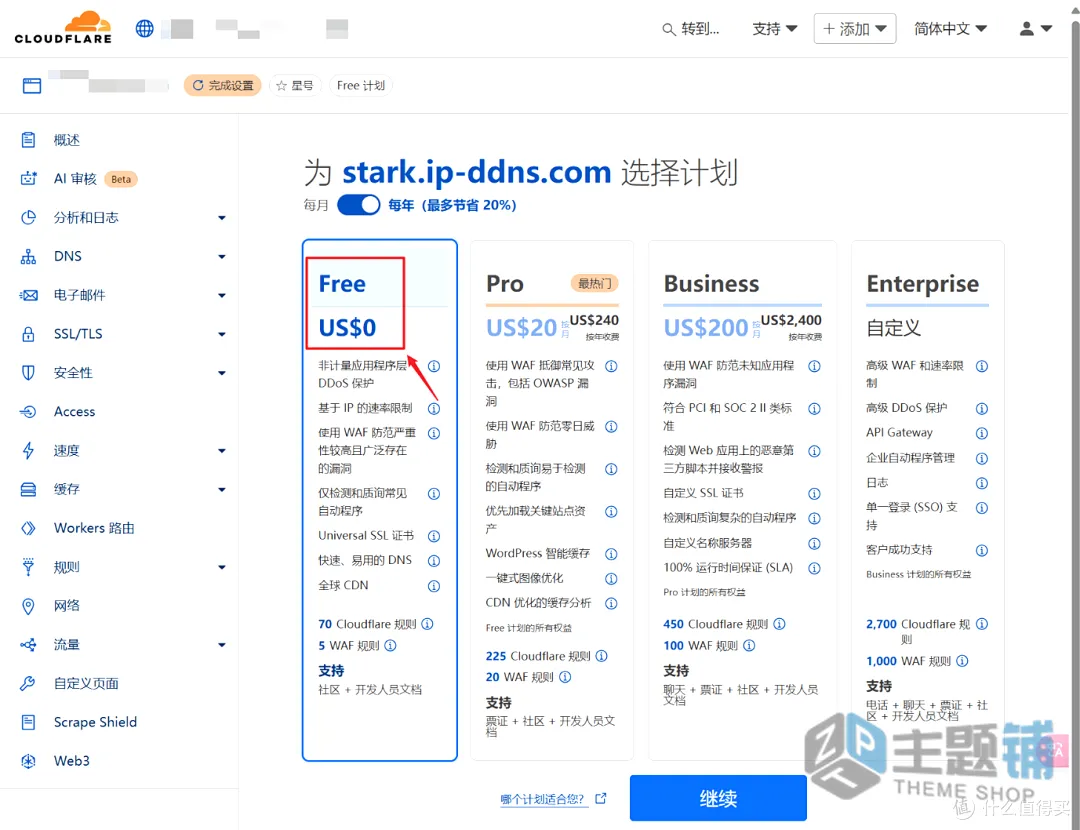
Task: Expand 安全性 submenu arrow
Action: pos(222,373)
